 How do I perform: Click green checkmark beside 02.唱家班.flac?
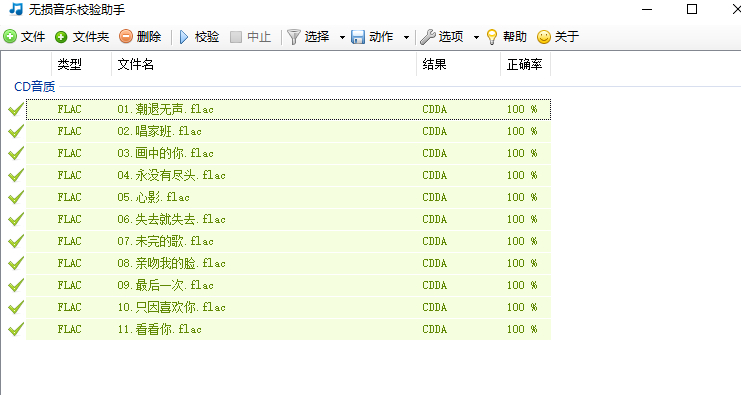(x=16, y=131)
